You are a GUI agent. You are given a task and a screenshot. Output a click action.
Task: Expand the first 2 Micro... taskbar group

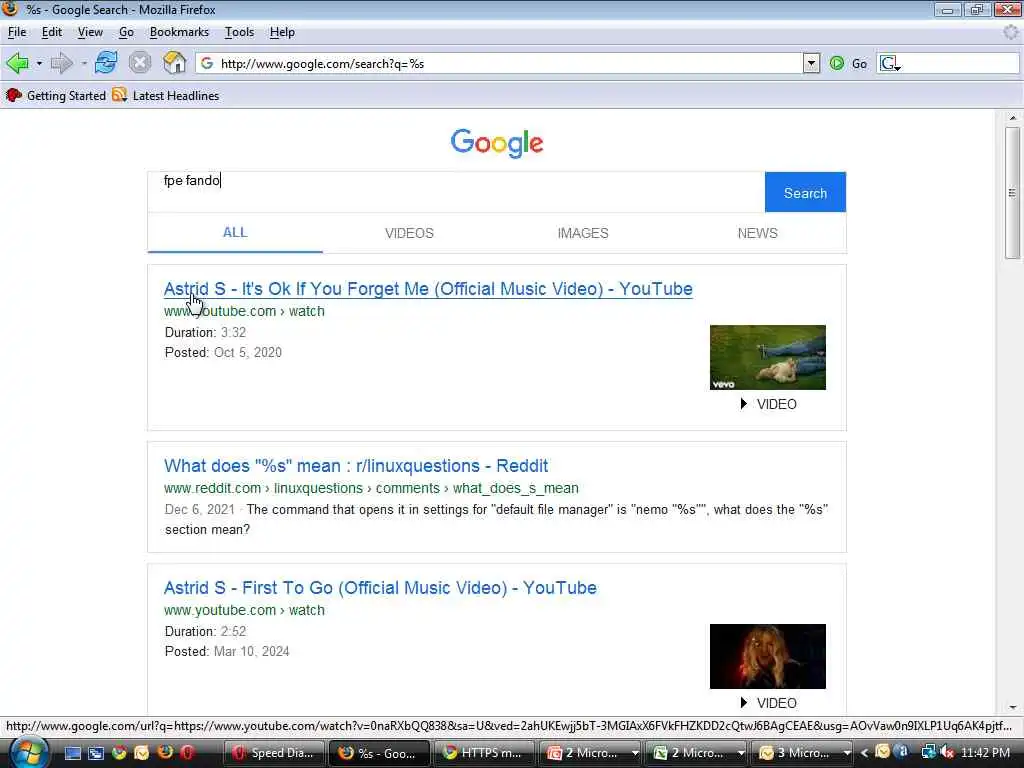[x=634, y=753]
